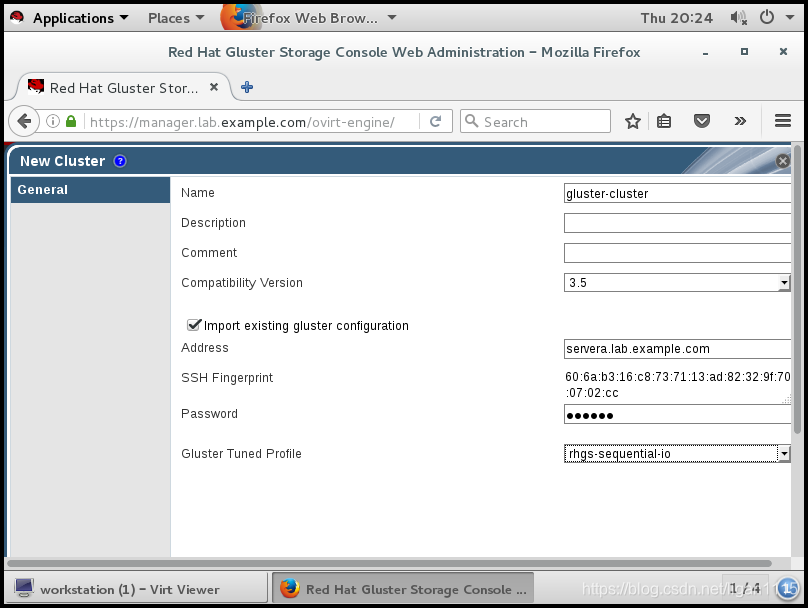Image resolution: width=808 pixels, height=608 pixels.
Task: Click the New Cluster help question-mark icon
Action: (x=120, y=161)
